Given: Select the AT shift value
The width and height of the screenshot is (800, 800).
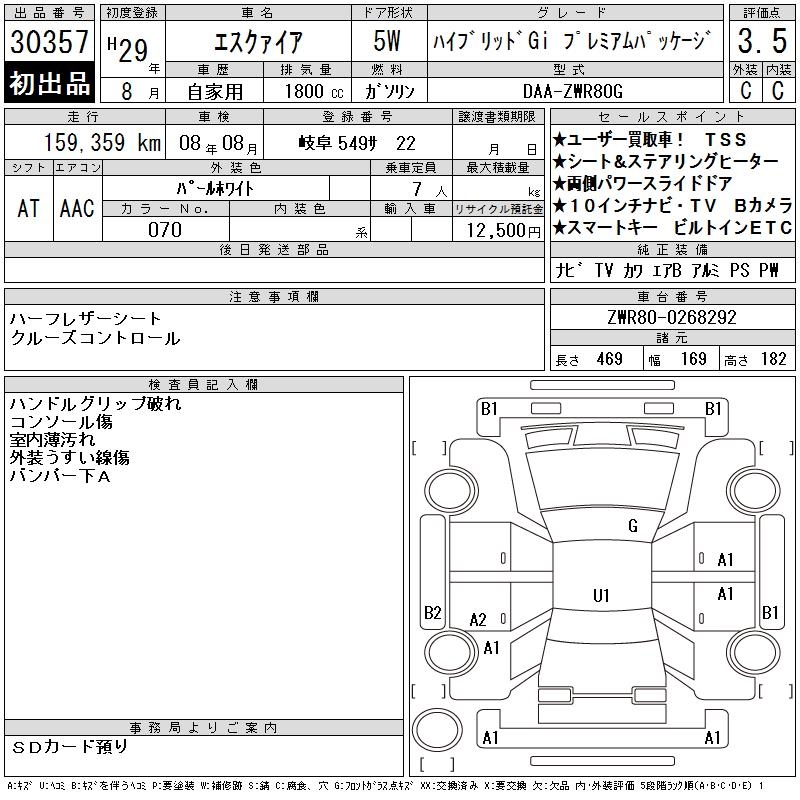Looking at the screenshot, I should pos(29,208).
